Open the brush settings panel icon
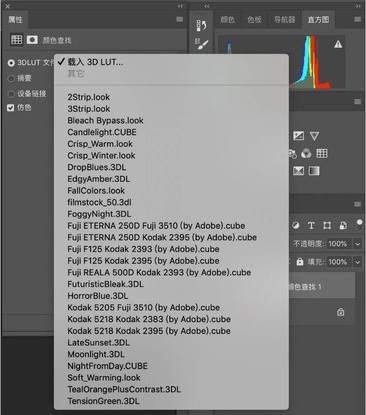366x415 pixels. pos(201,44)
